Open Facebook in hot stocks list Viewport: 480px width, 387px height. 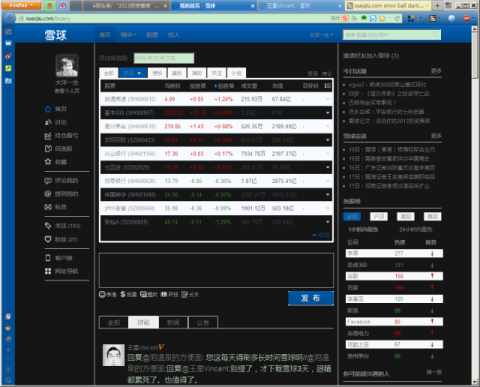click(359, 322)
